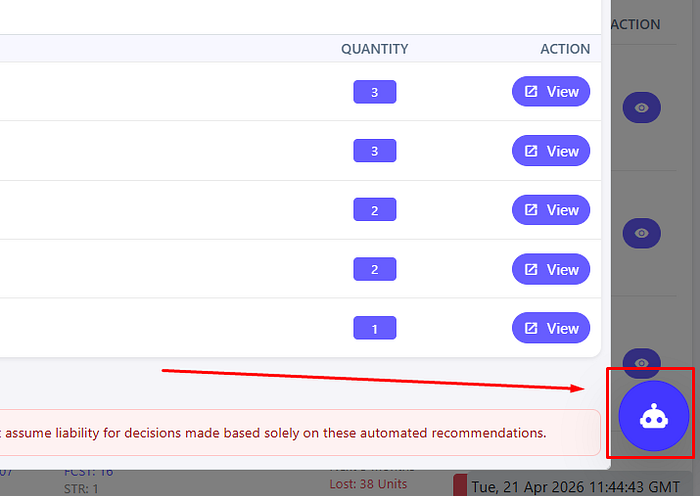700x496 pixels.
Task: Select the quantity badge 3 in second row
Action: 374,151
